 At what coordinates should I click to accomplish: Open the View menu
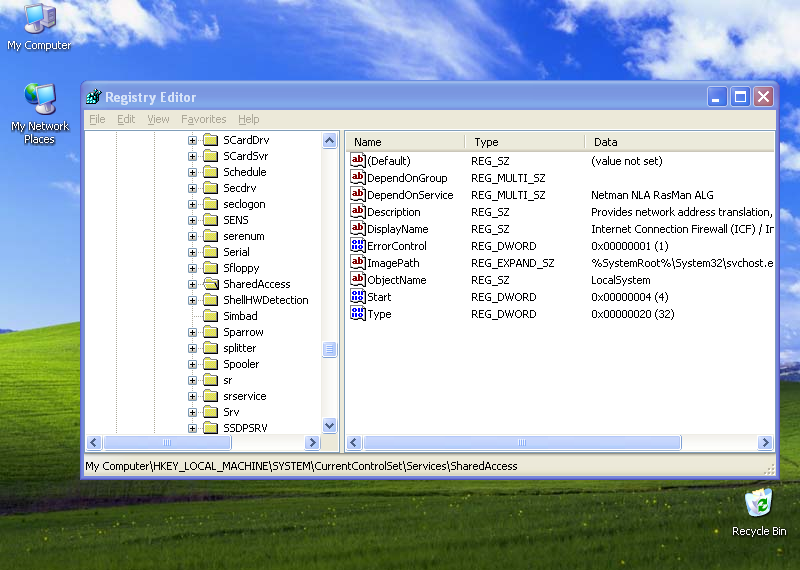(x=158, y=119)
